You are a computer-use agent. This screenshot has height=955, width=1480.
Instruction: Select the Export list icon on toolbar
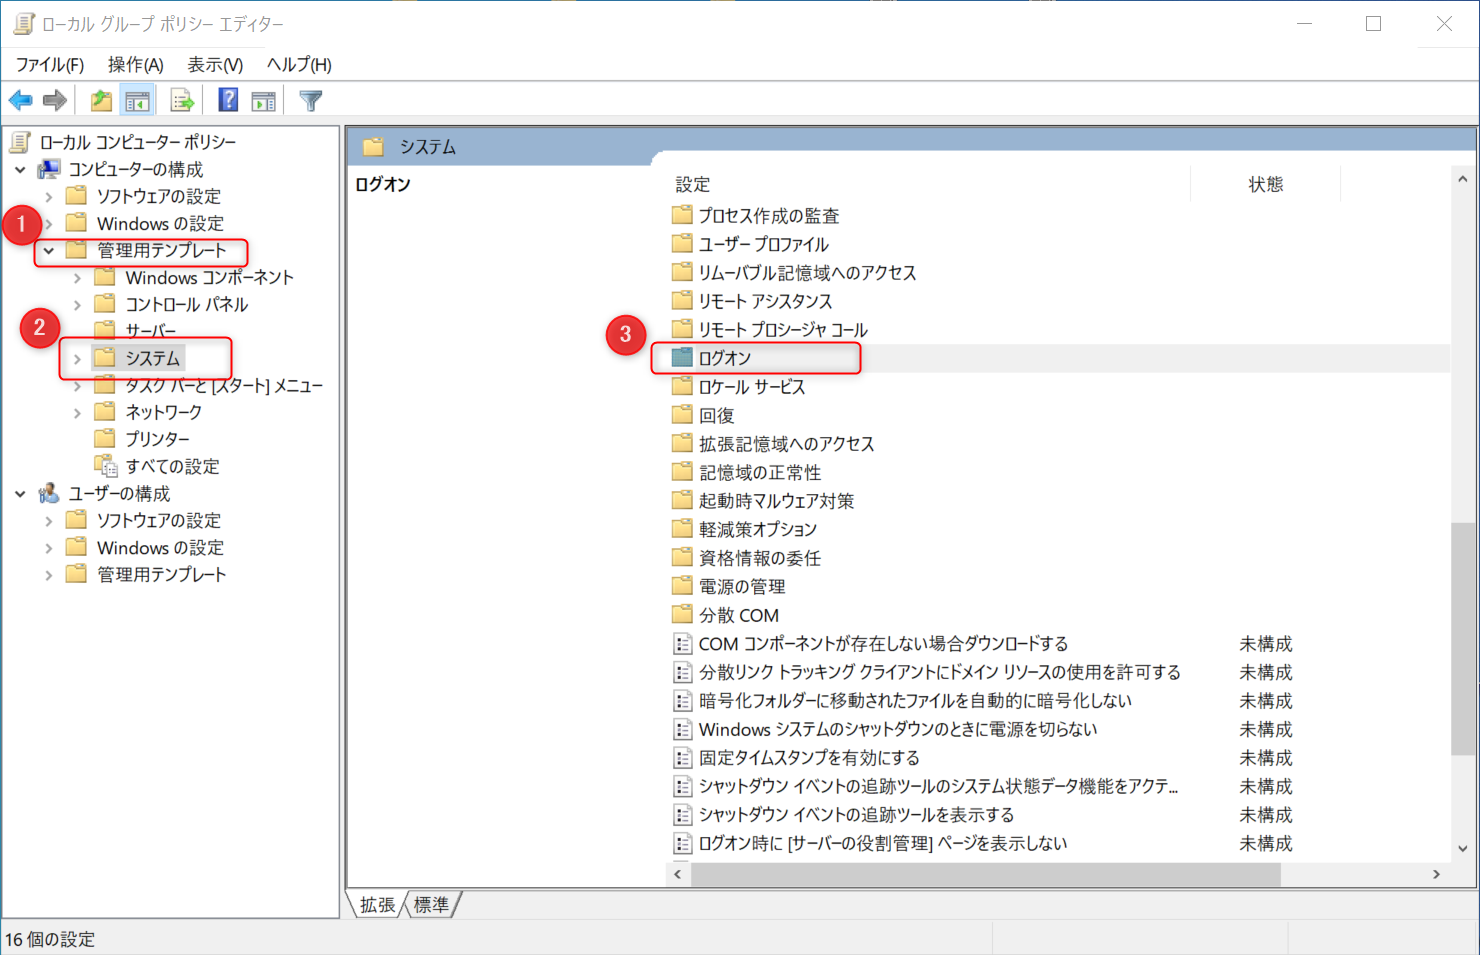pos(181,99)
